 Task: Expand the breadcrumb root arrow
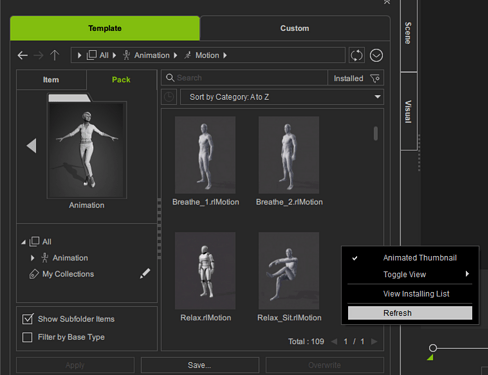click(x=79, y=55)
